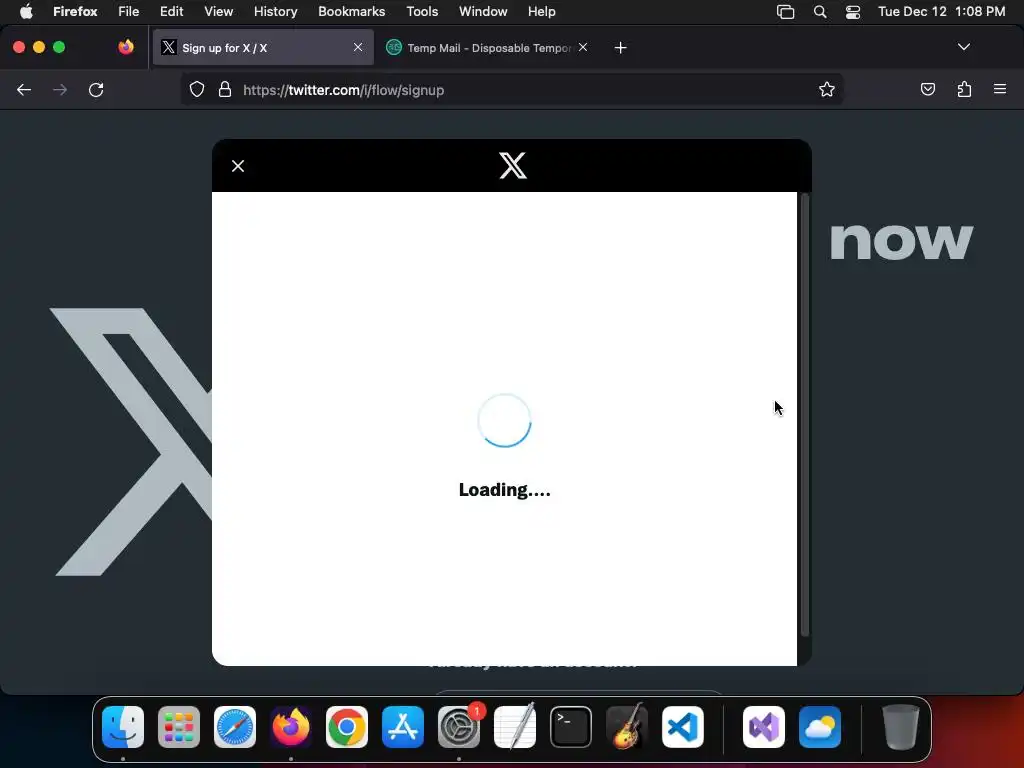Launch Safari from the dock
Image resolution: width=1024 pixels, height=768 pixels.
pyautogui.click(x=235, y=727)
